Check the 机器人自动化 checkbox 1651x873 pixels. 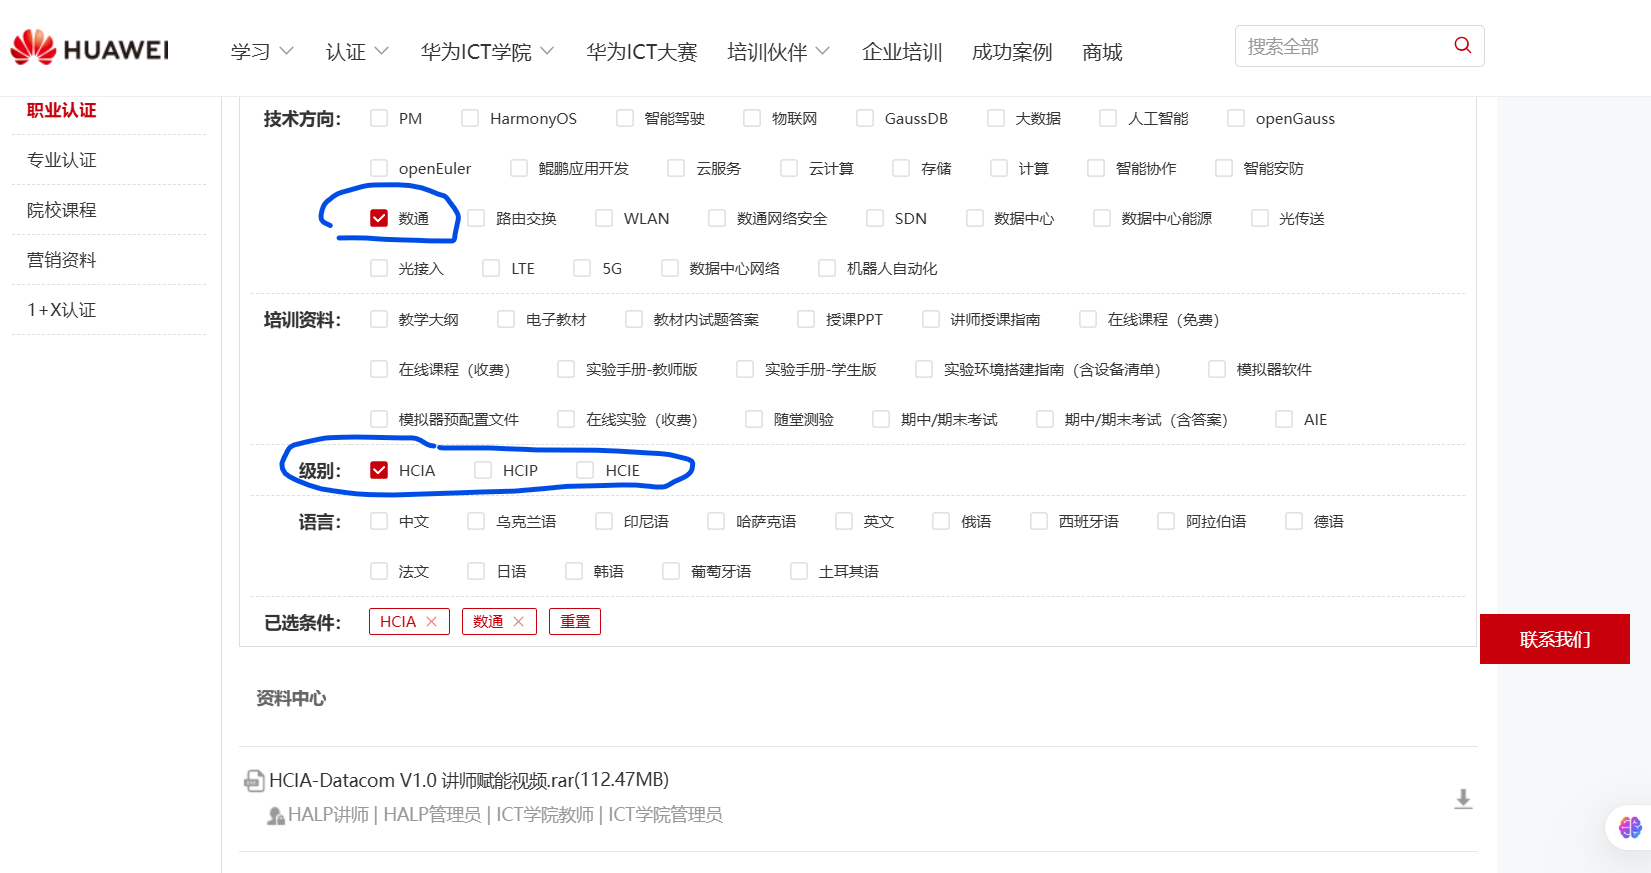(827, 268)
